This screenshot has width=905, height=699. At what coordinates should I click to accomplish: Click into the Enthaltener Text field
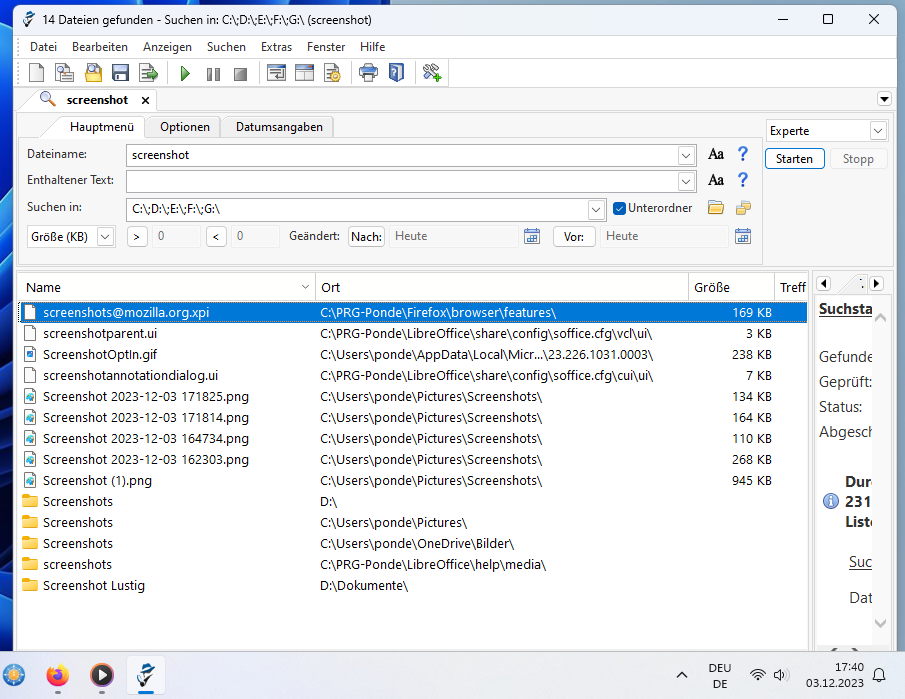402,181
